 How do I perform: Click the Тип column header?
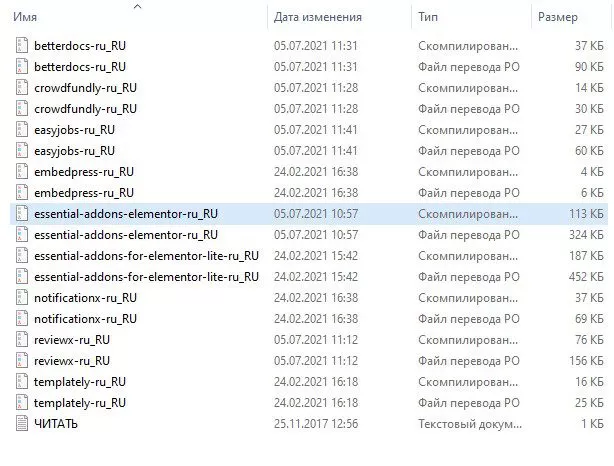pos(428,17)
